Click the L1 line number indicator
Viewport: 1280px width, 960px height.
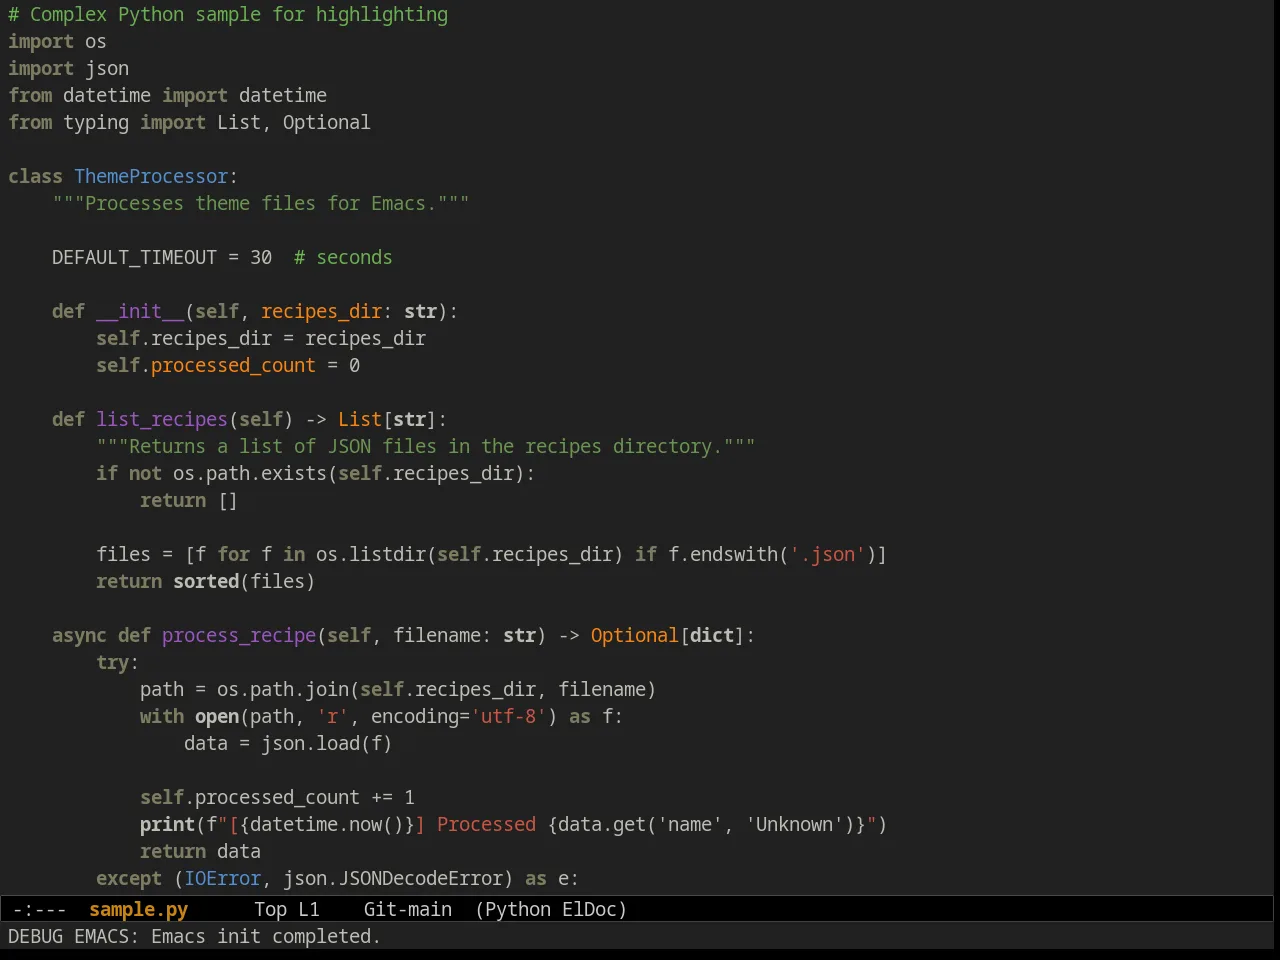[309, 909]
